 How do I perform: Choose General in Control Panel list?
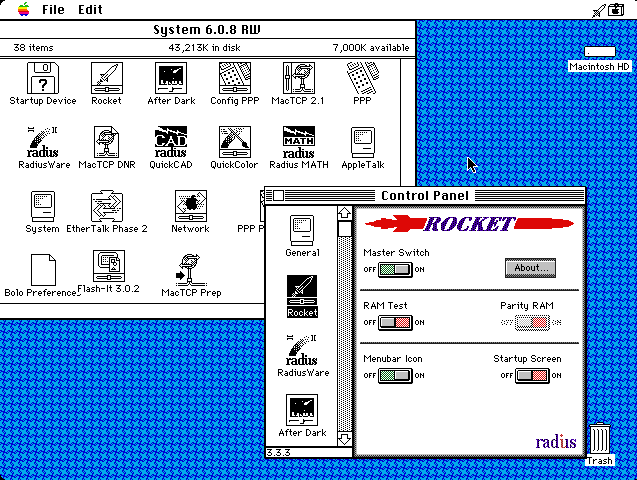coord(302,236)
